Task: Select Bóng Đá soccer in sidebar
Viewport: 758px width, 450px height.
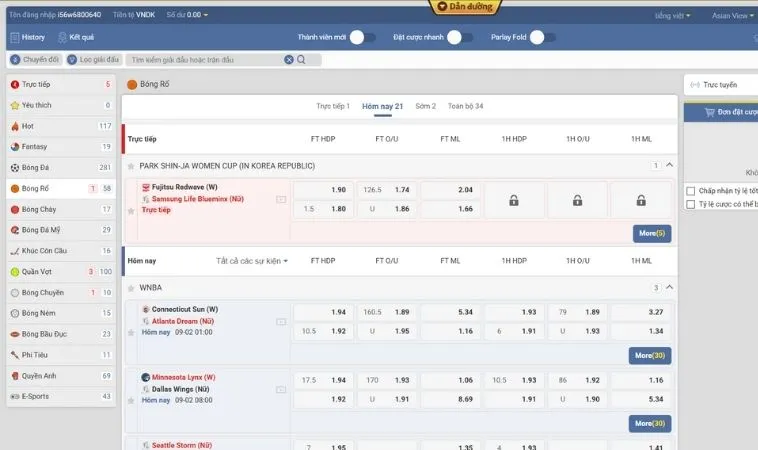Action: tap(35, 168)
